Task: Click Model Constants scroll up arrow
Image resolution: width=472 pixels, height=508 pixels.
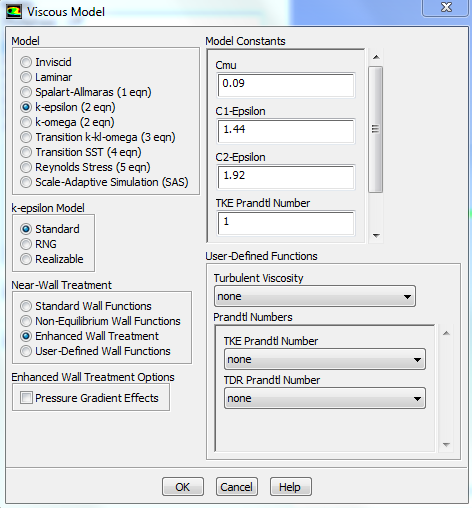Action: point(376,57)
